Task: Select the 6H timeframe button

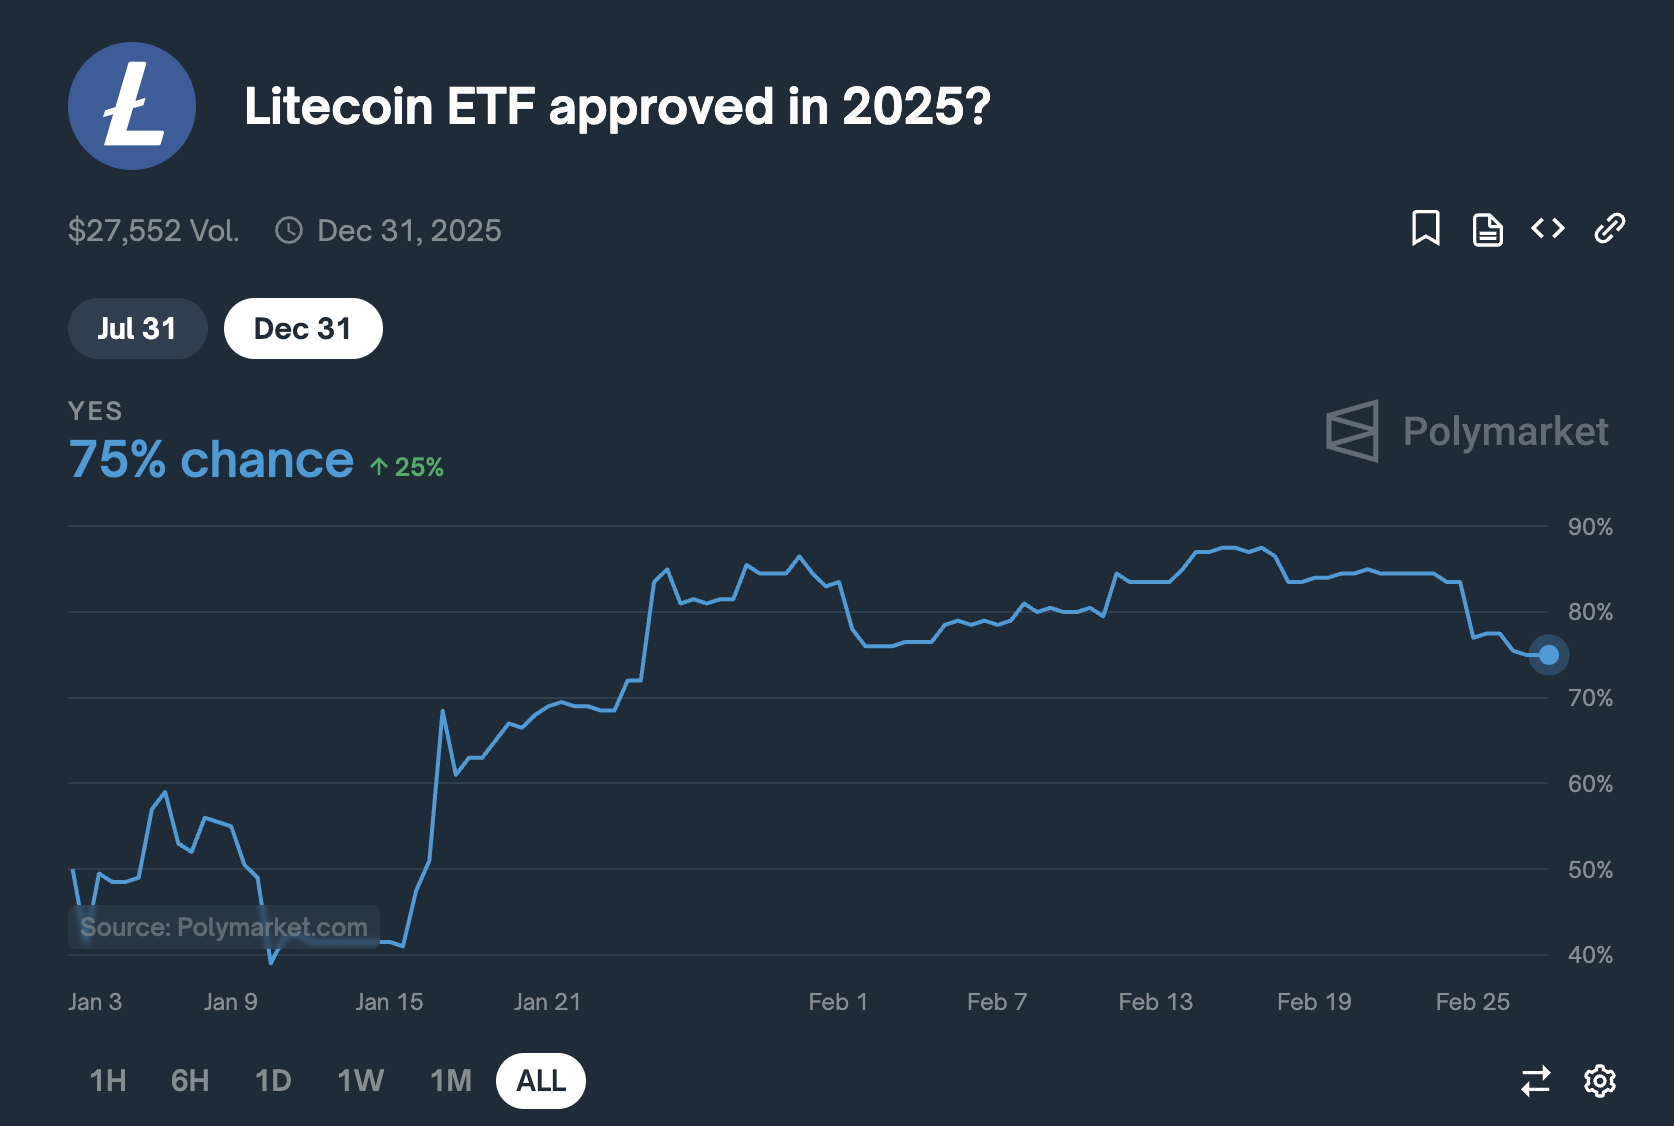Action: (189, 1081)
